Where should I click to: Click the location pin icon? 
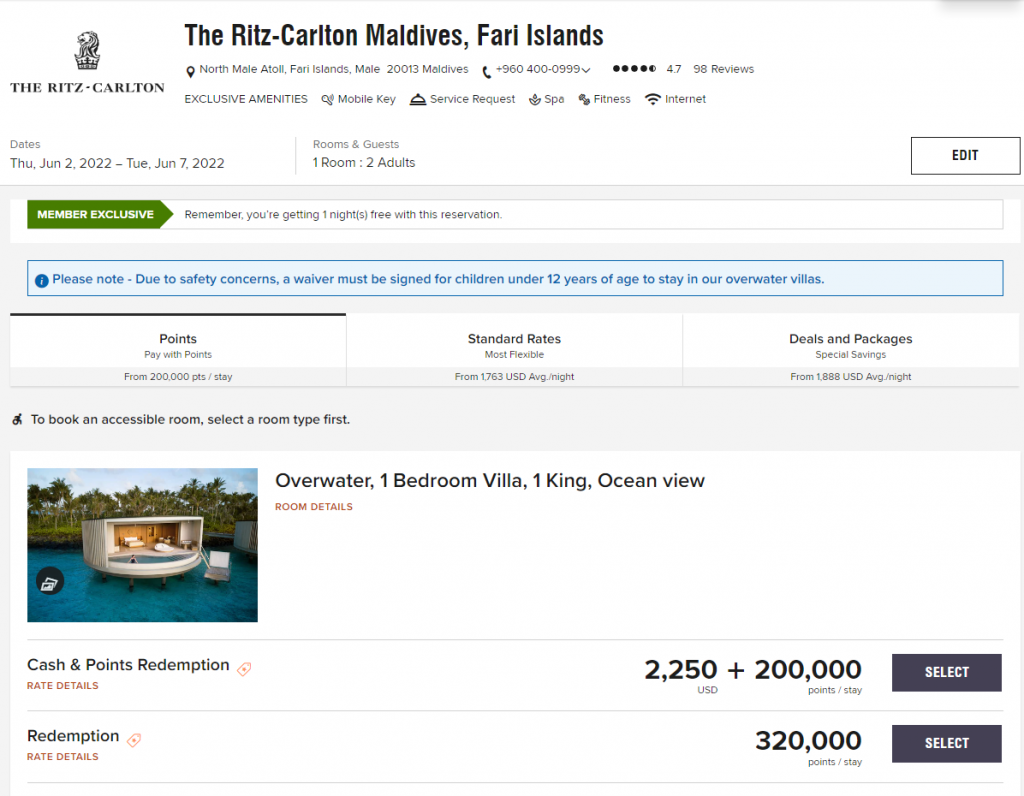tap(191, 70)
